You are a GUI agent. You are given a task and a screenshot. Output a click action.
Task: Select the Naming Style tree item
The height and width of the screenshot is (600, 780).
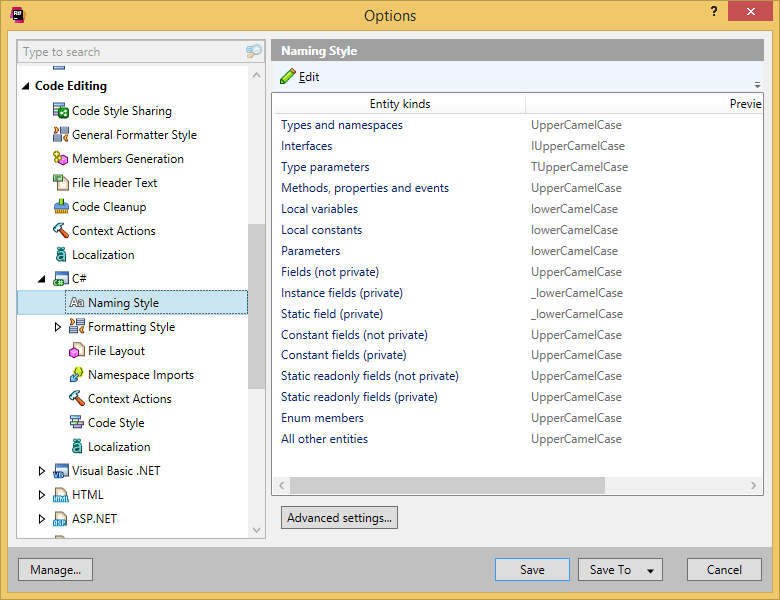click(x=123, y=303)
